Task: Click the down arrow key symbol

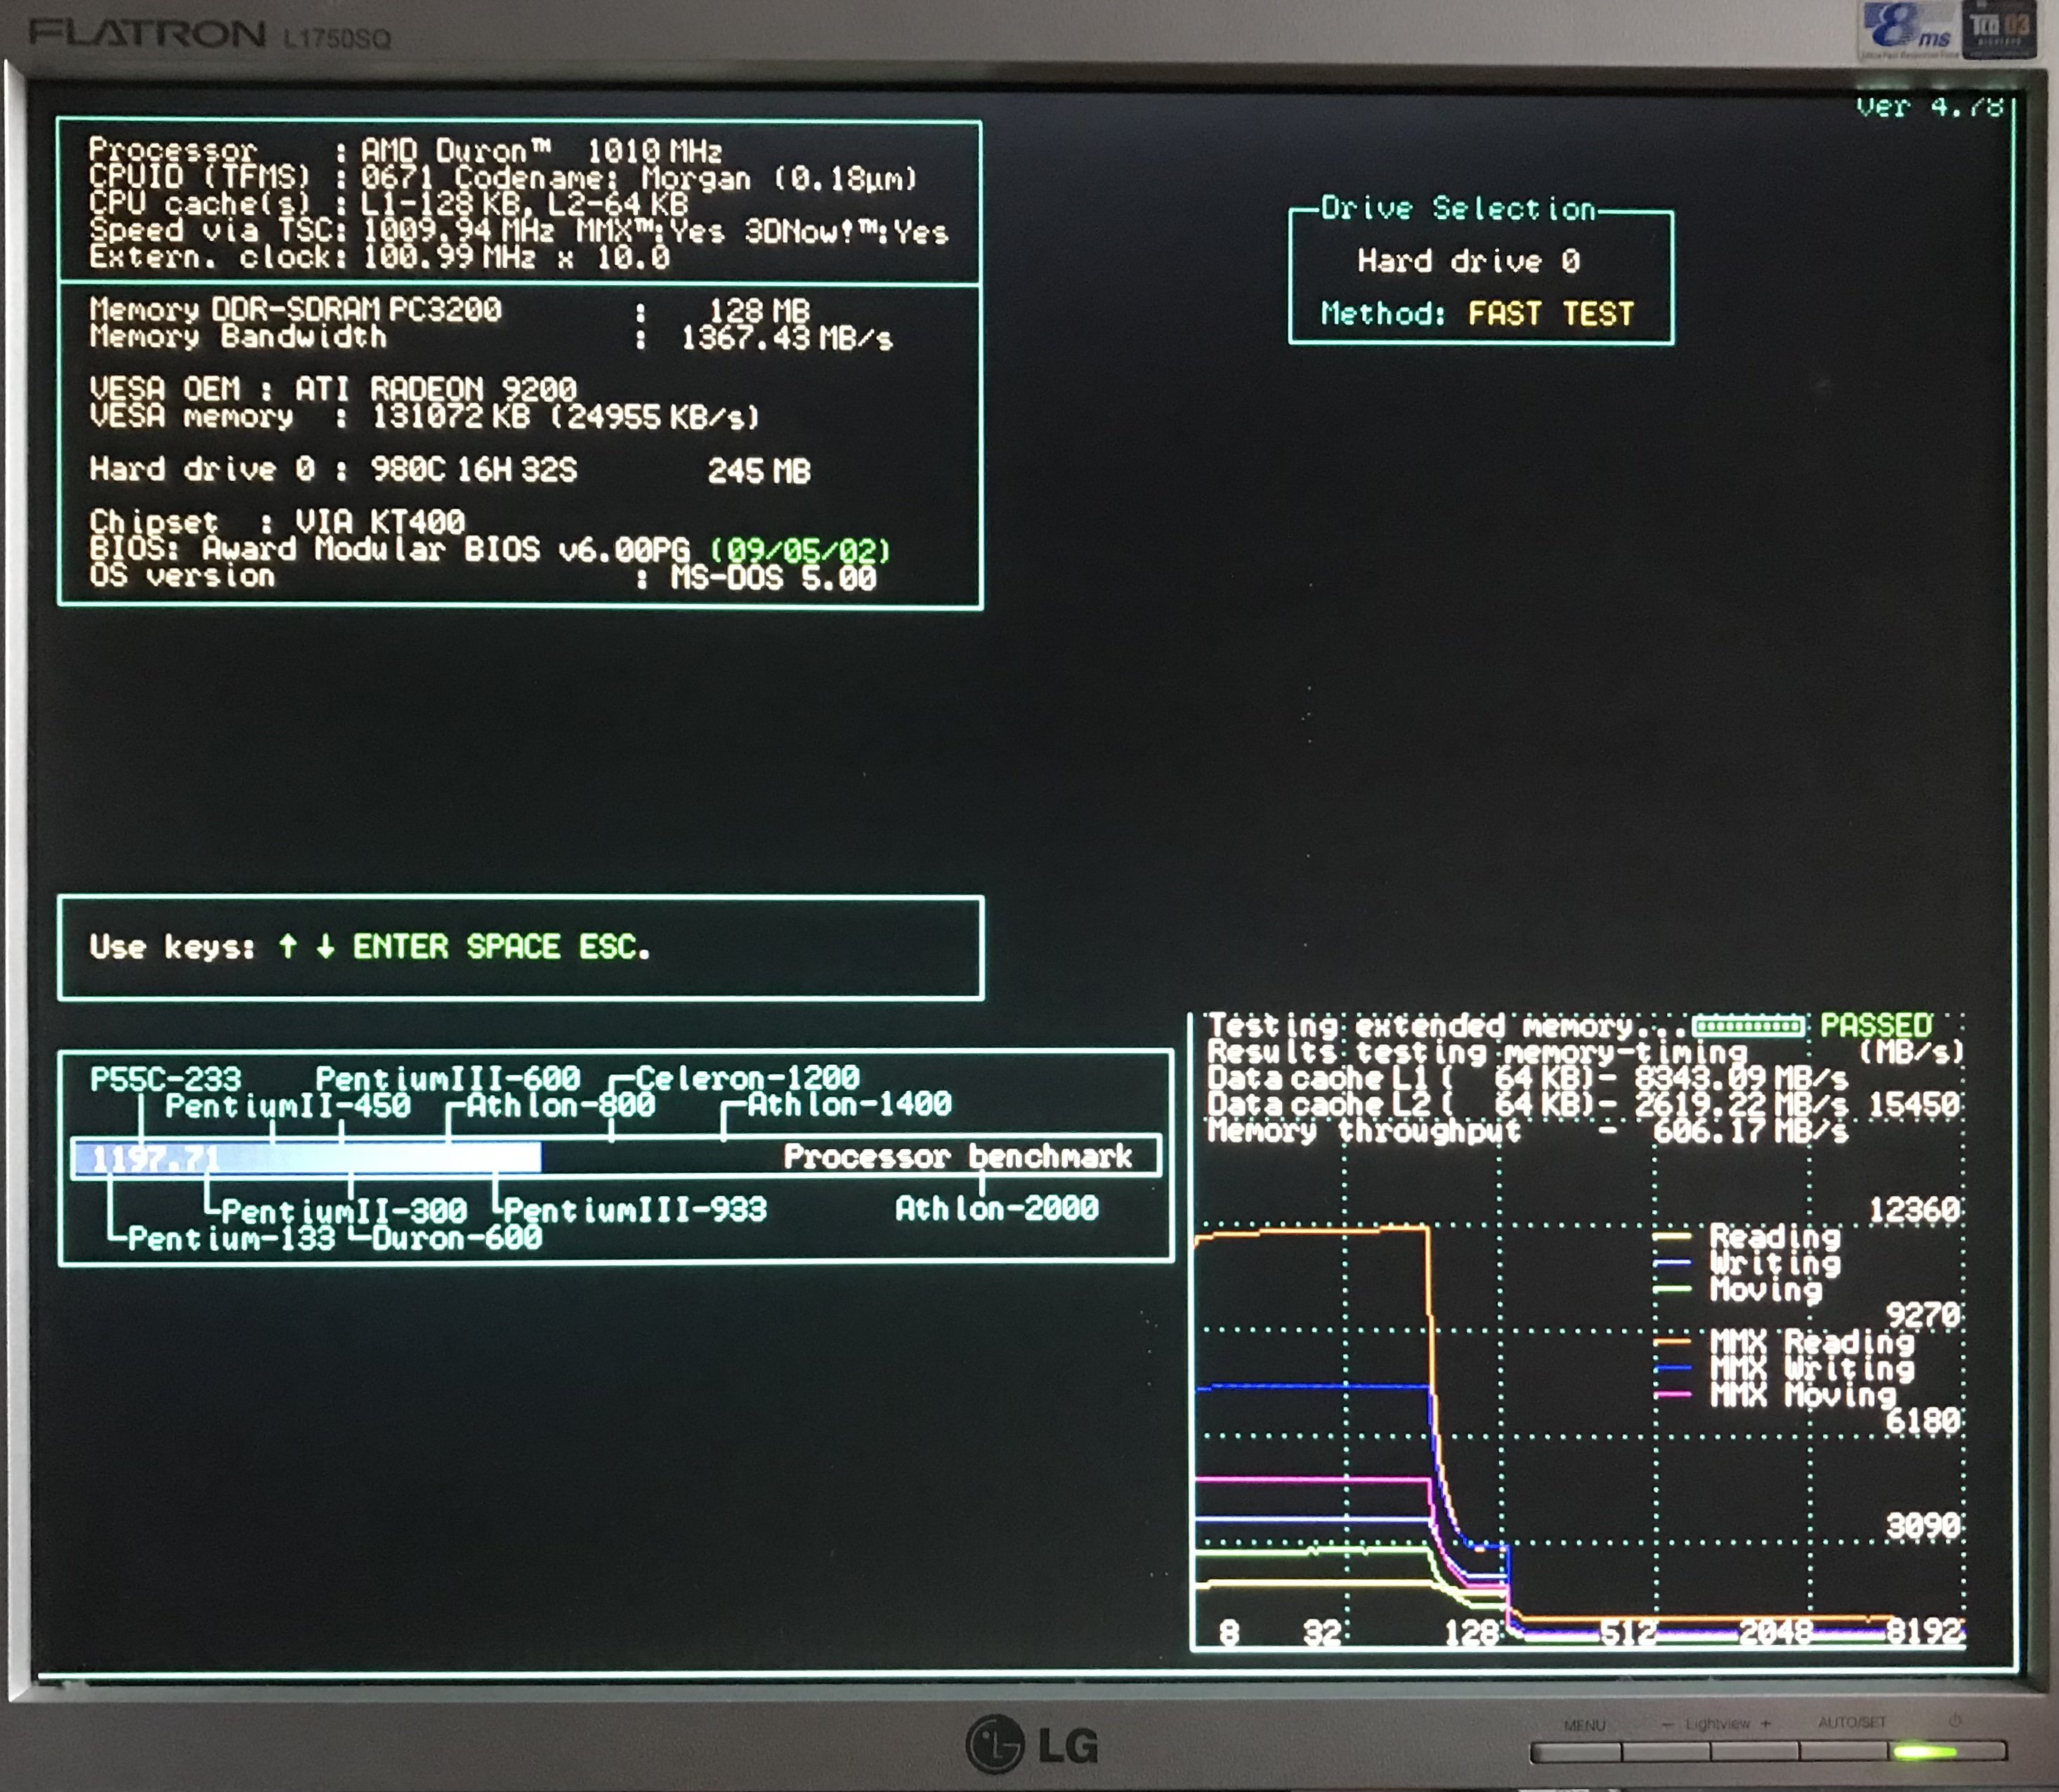Action: pos(325,946)
